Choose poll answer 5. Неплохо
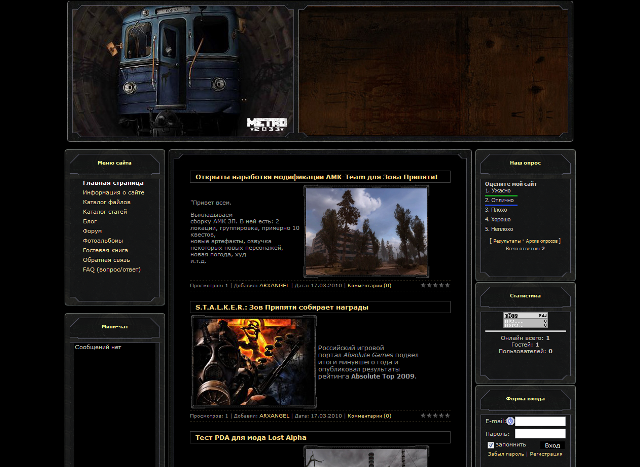The image size is (640, 467). [499, 229]
